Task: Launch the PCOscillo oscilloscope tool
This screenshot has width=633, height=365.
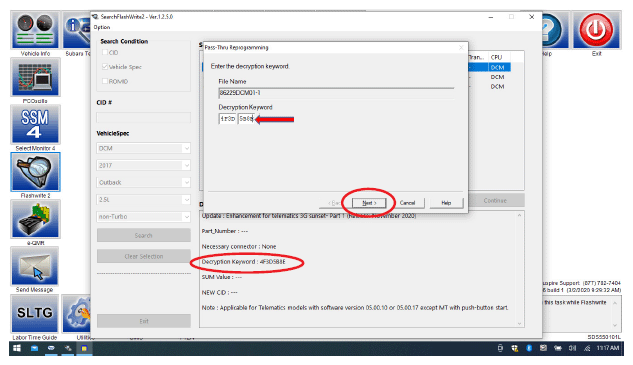Action: point(35,78)
